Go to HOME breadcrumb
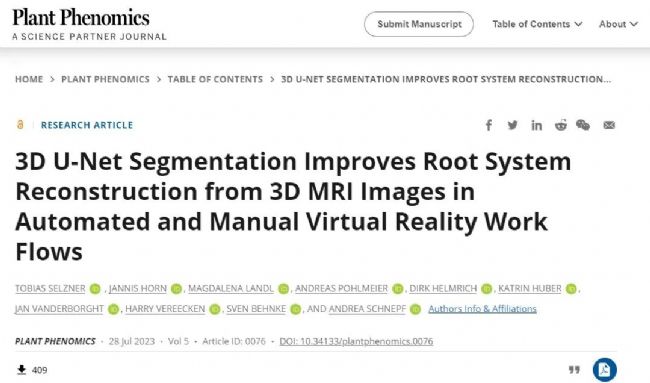 pyautogui.click(x=29, y=79)
